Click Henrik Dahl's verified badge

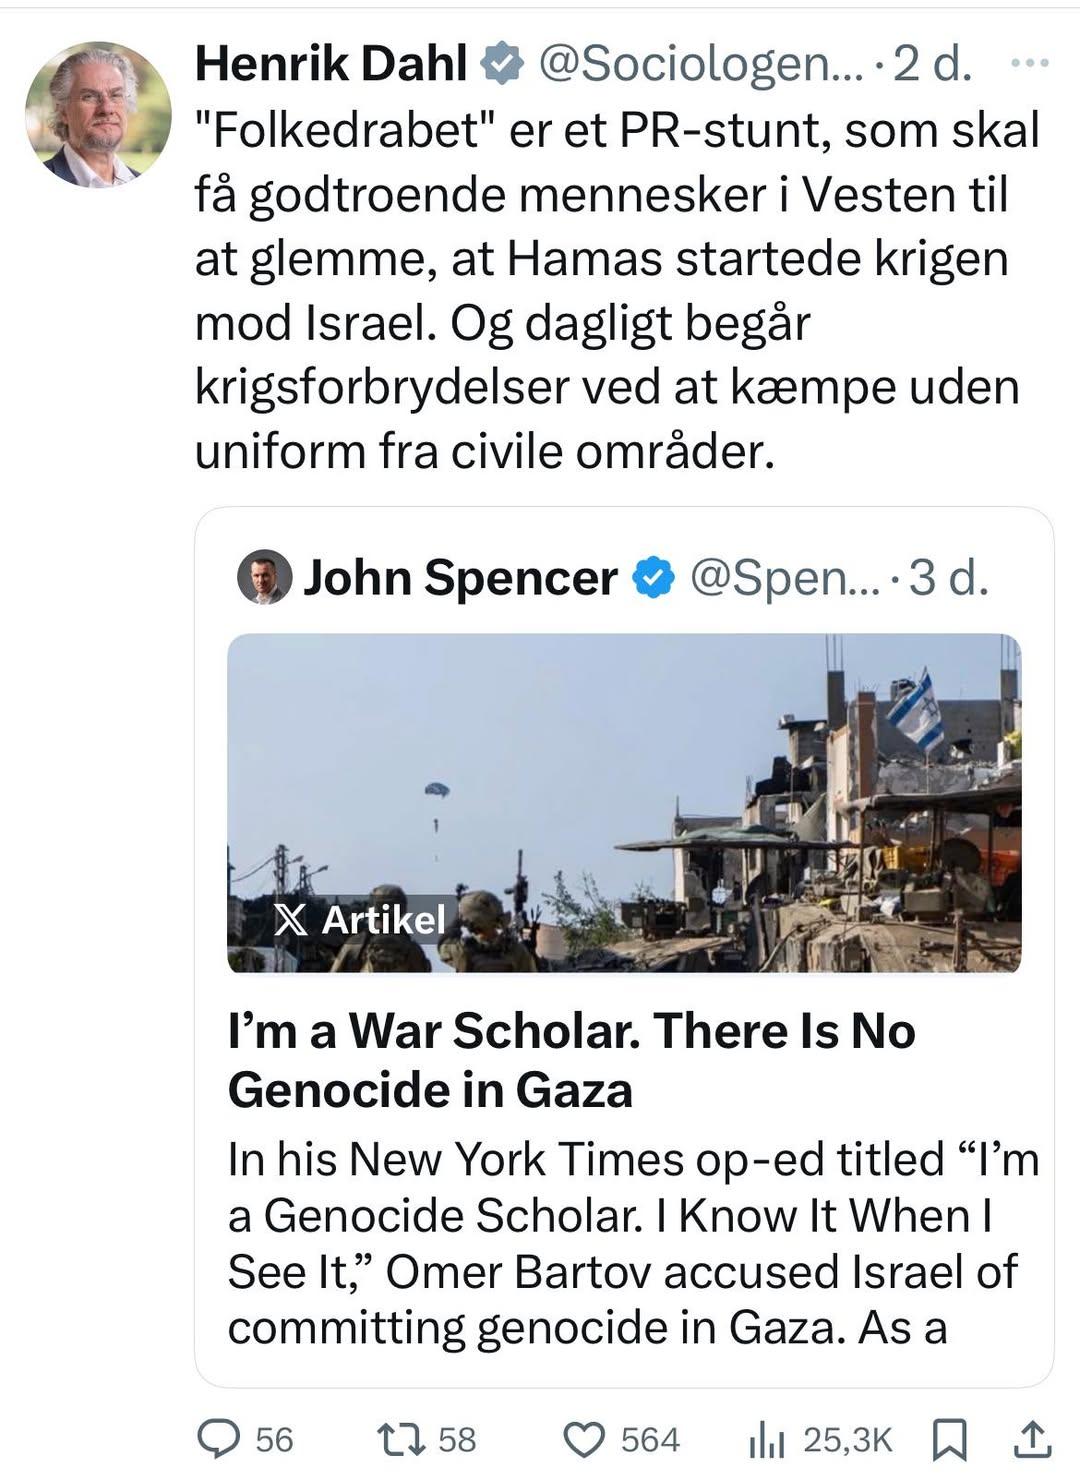point(503,64)
